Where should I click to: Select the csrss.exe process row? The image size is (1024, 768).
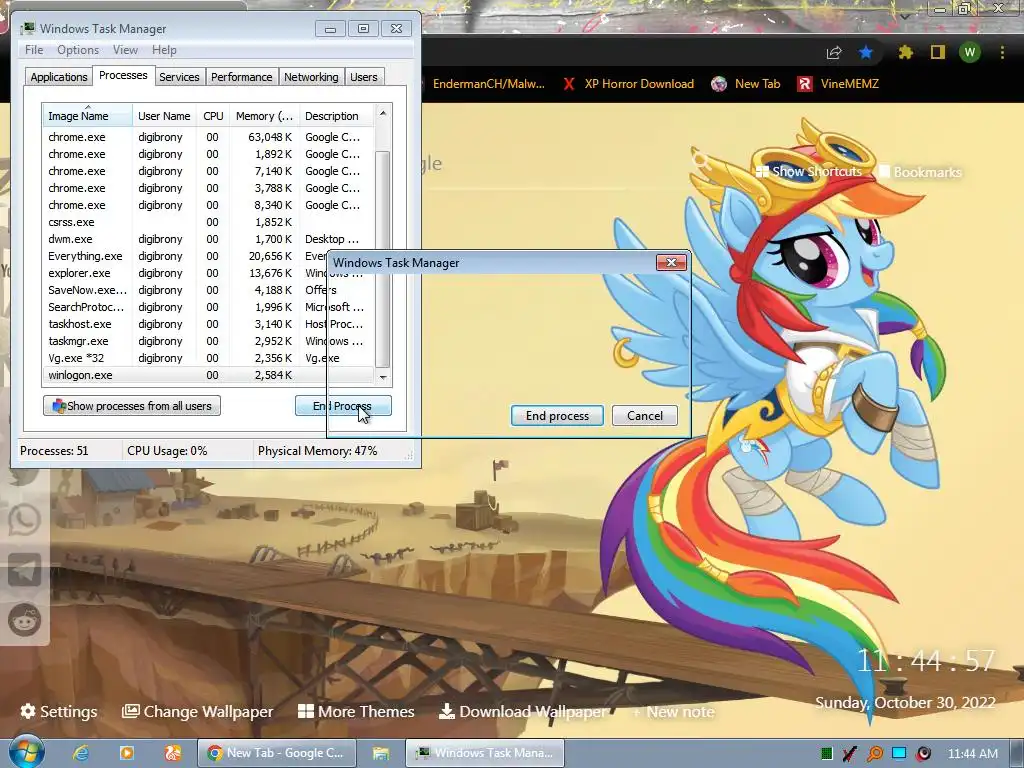tap(209, 222)
